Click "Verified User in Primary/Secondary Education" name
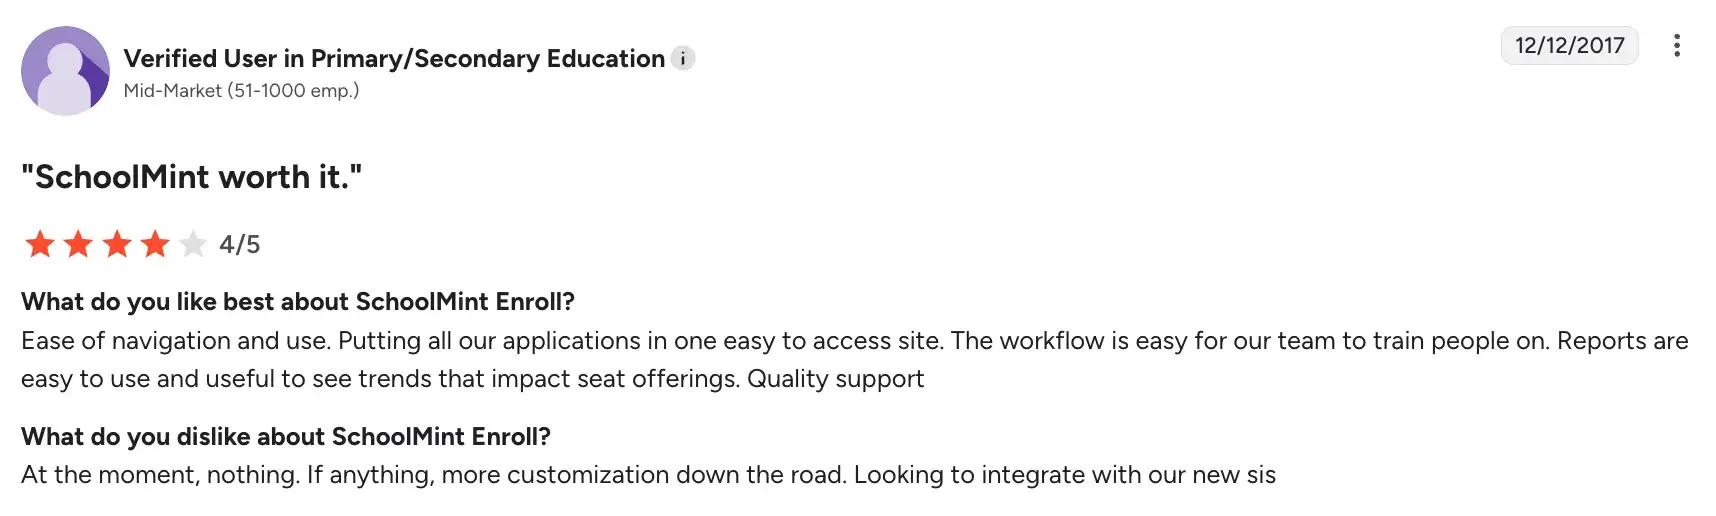The height and width of the screenshot is (516, 1716). [x=394, y=59]
